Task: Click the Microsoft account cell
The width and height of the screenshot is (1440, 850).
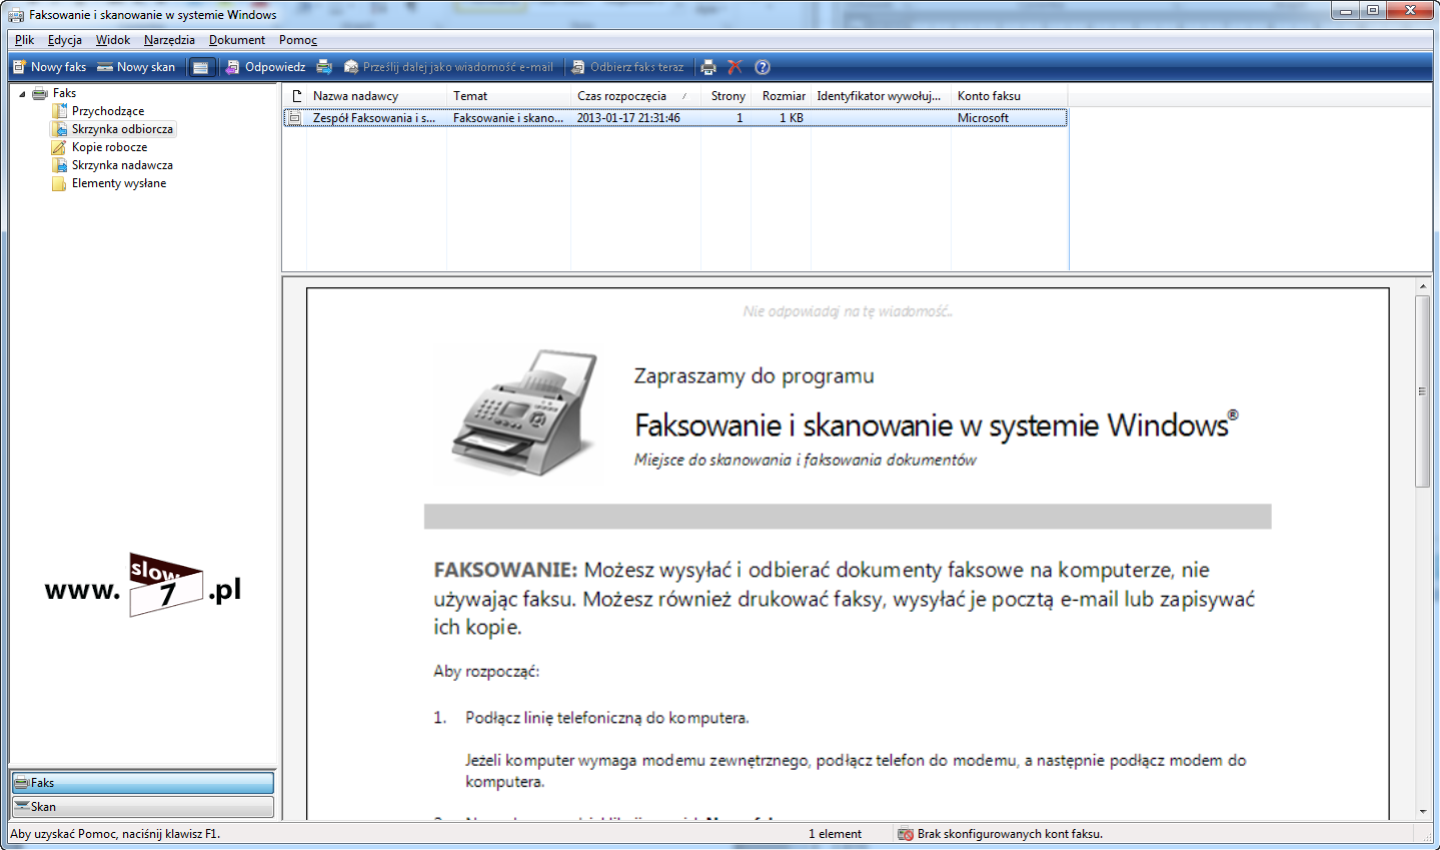Action: (x=983, y=118)
